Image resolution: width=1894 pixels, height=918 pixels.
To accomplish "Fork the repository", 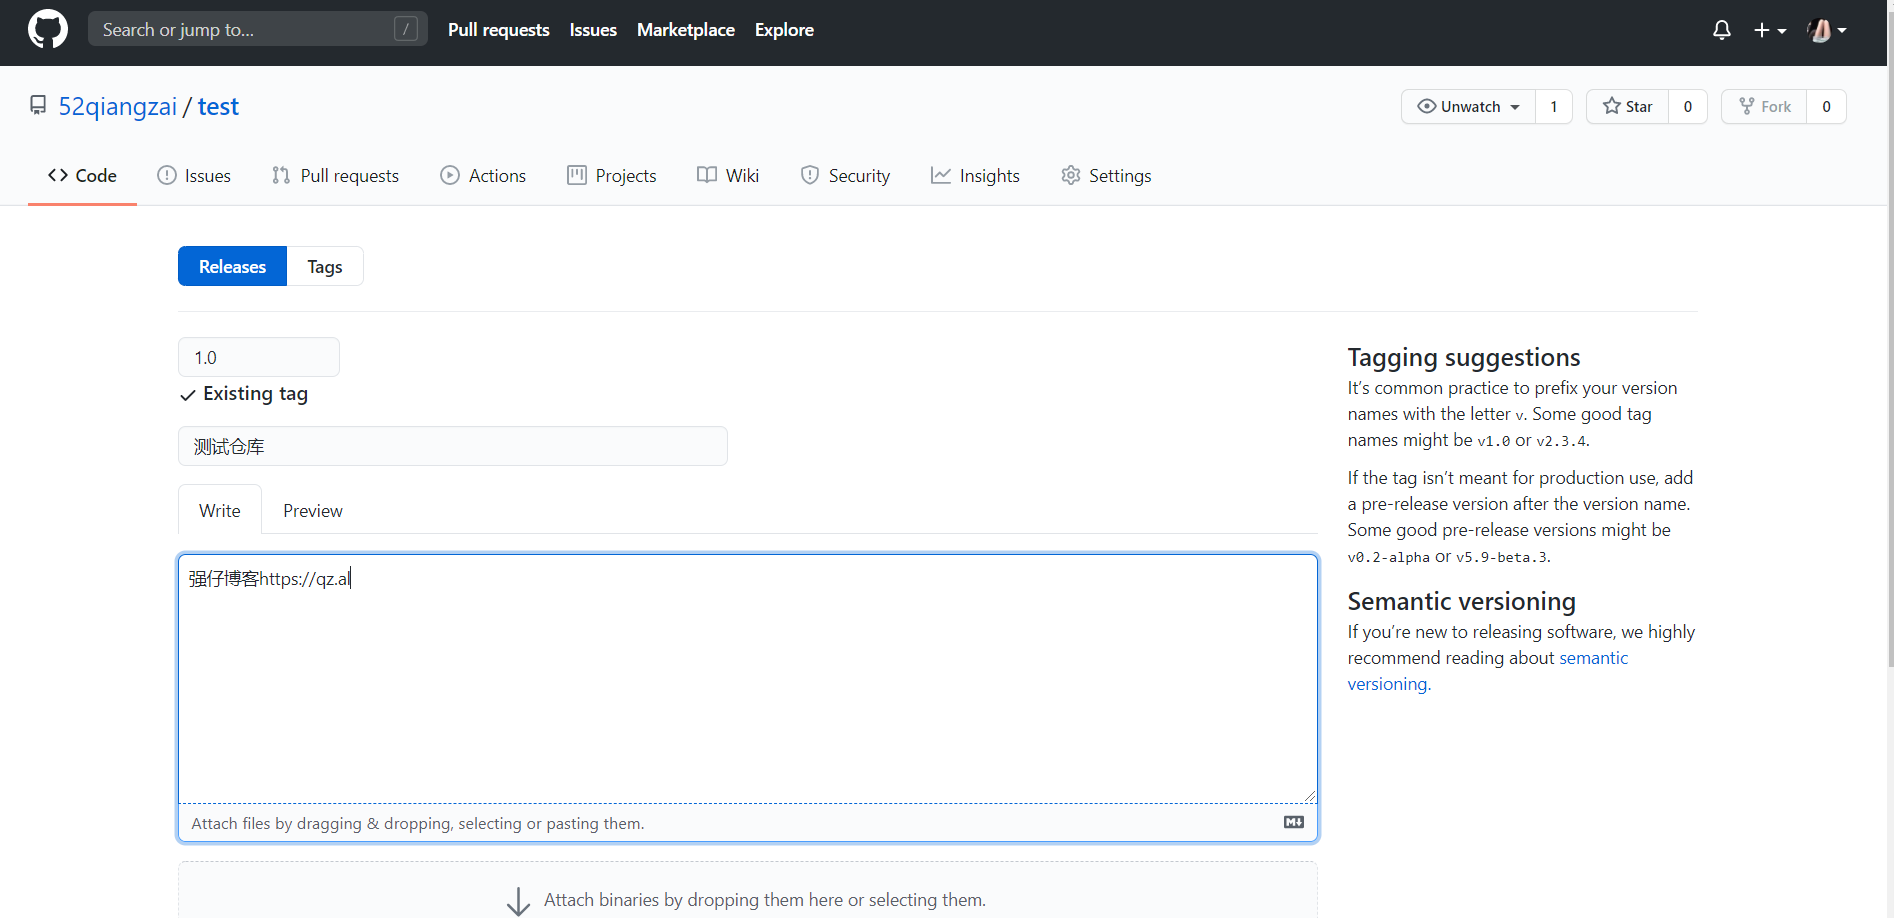I will [x=1764, y=107].
